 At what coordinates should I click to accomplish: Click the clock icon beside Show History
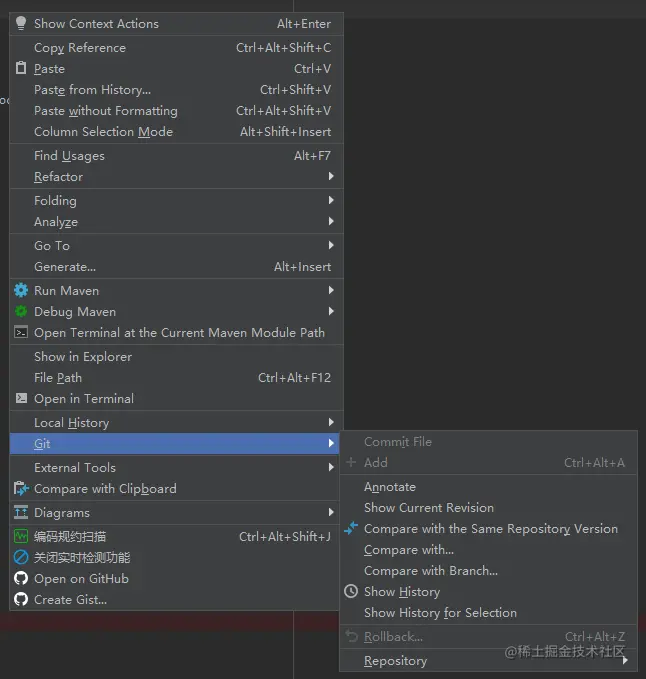click(351, 591)
